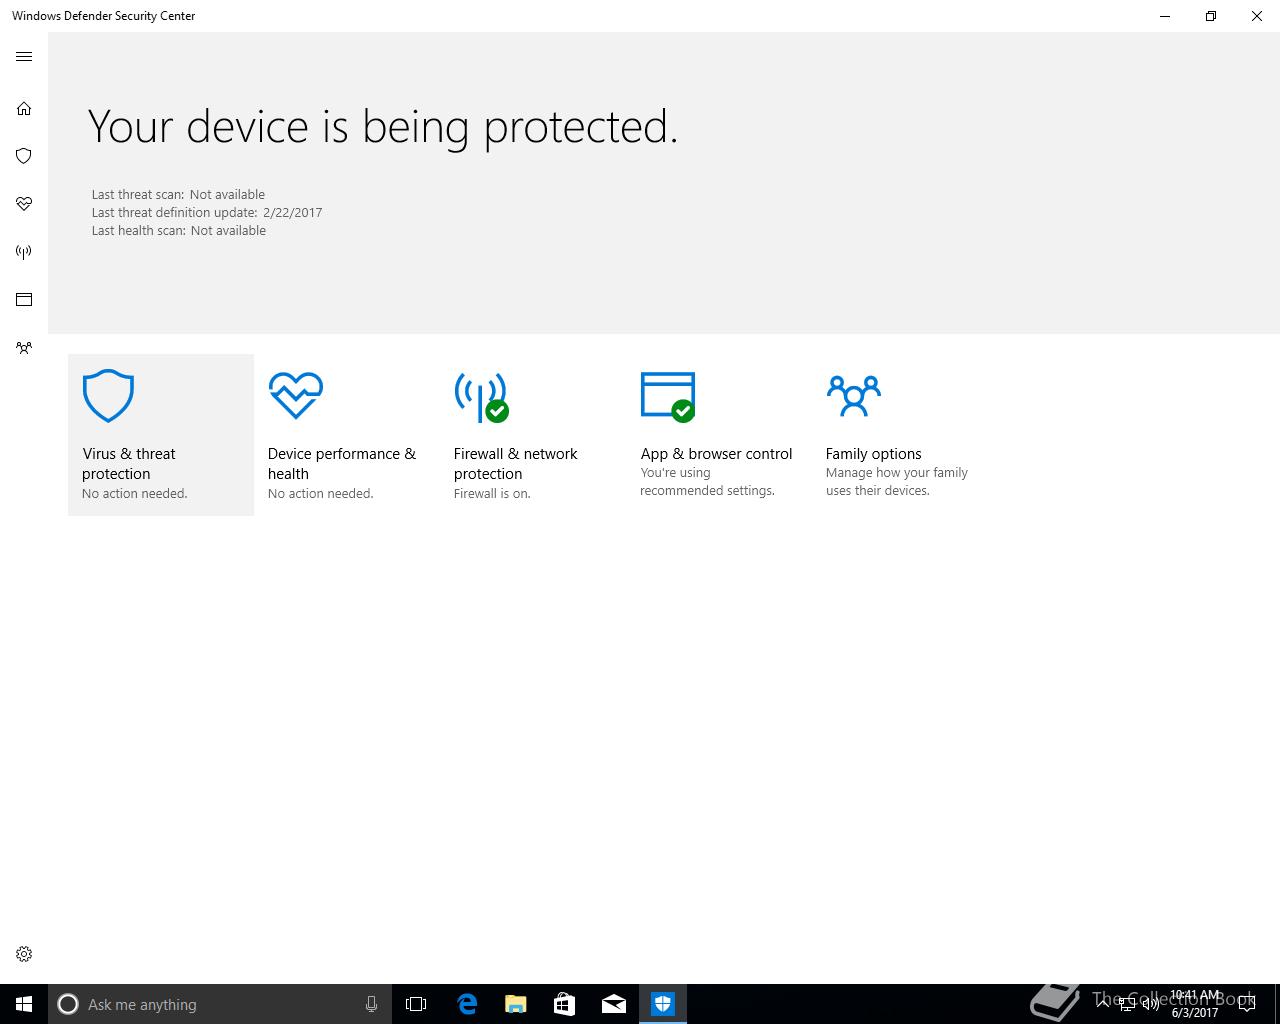The width and height of the screenshot is (1280, 1024).
Task: Open the Virus & threat protection title
Action: 129,464
